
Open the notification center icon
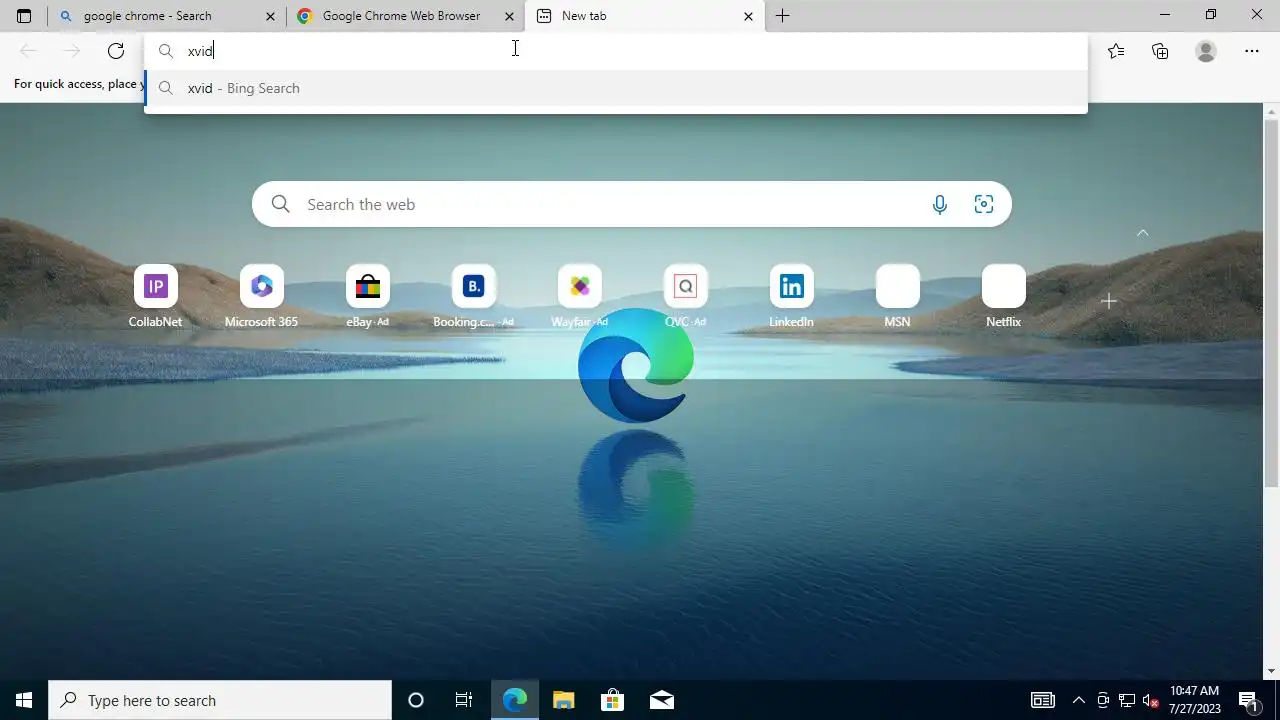point(1249,700)
